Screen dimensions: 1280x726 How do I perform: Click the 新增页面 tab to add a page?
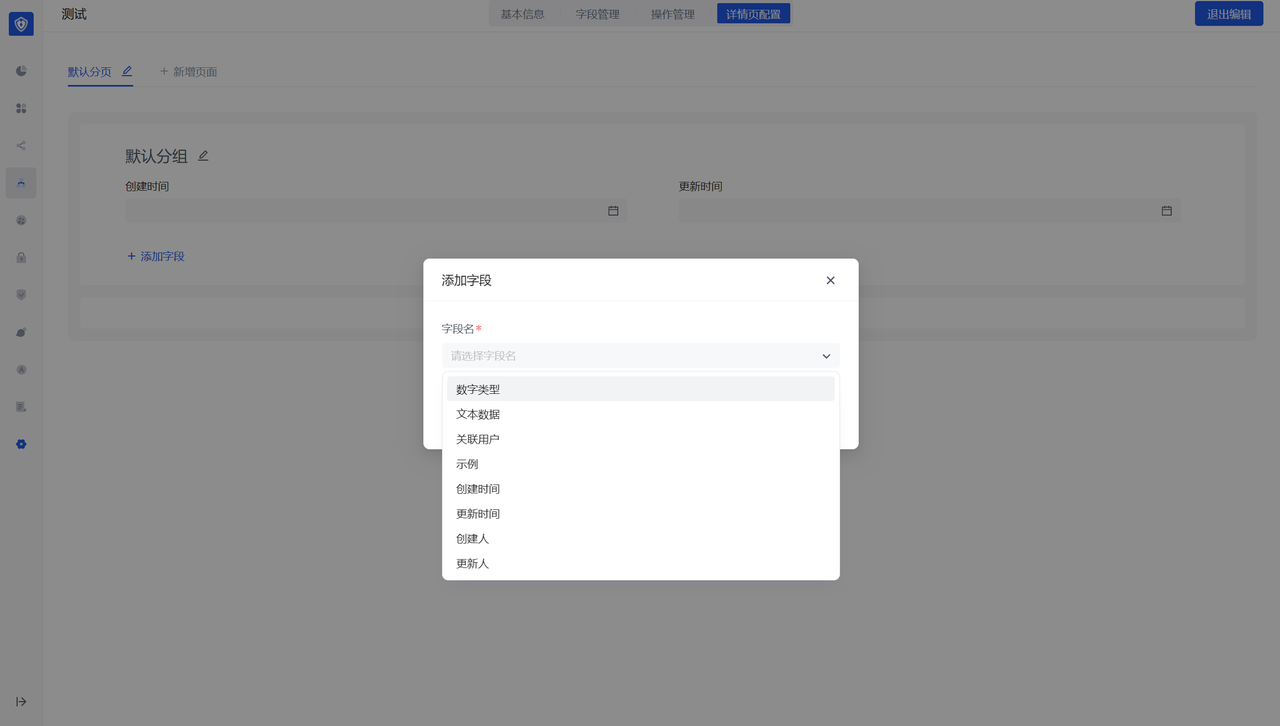point(189,72)
